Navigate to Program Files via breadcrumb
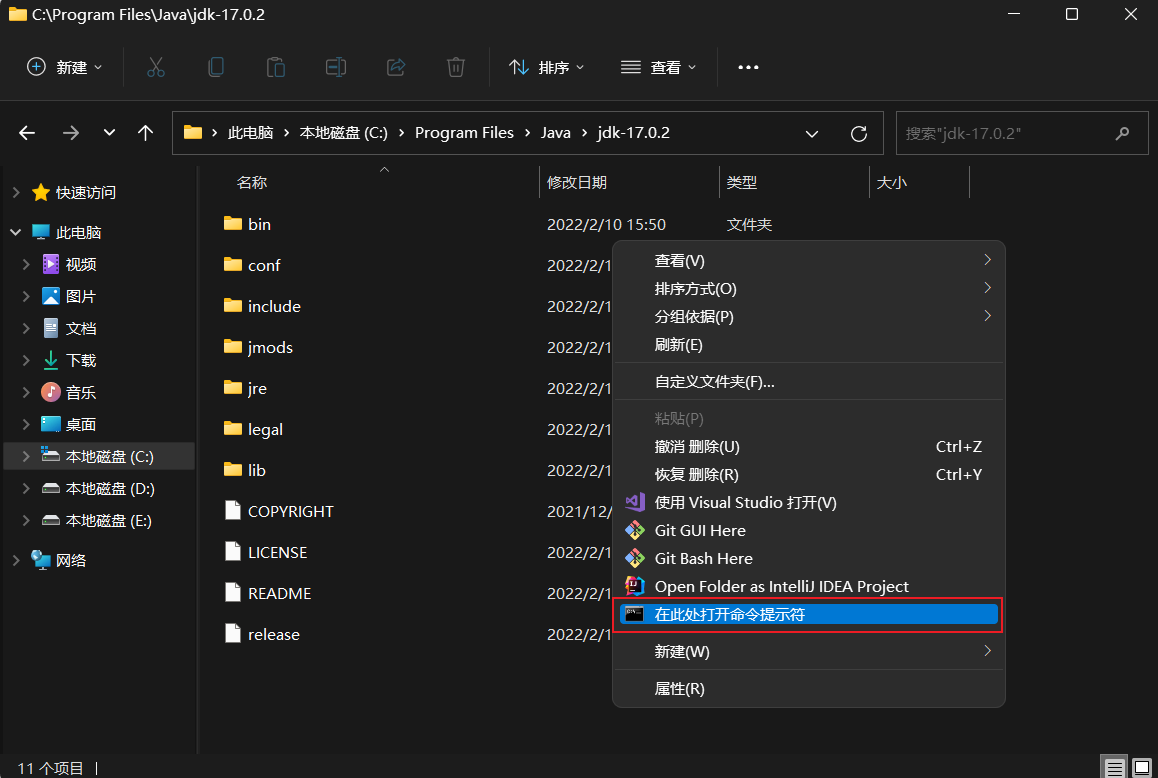The image size is (1158, 778). [x=464, y=132]
